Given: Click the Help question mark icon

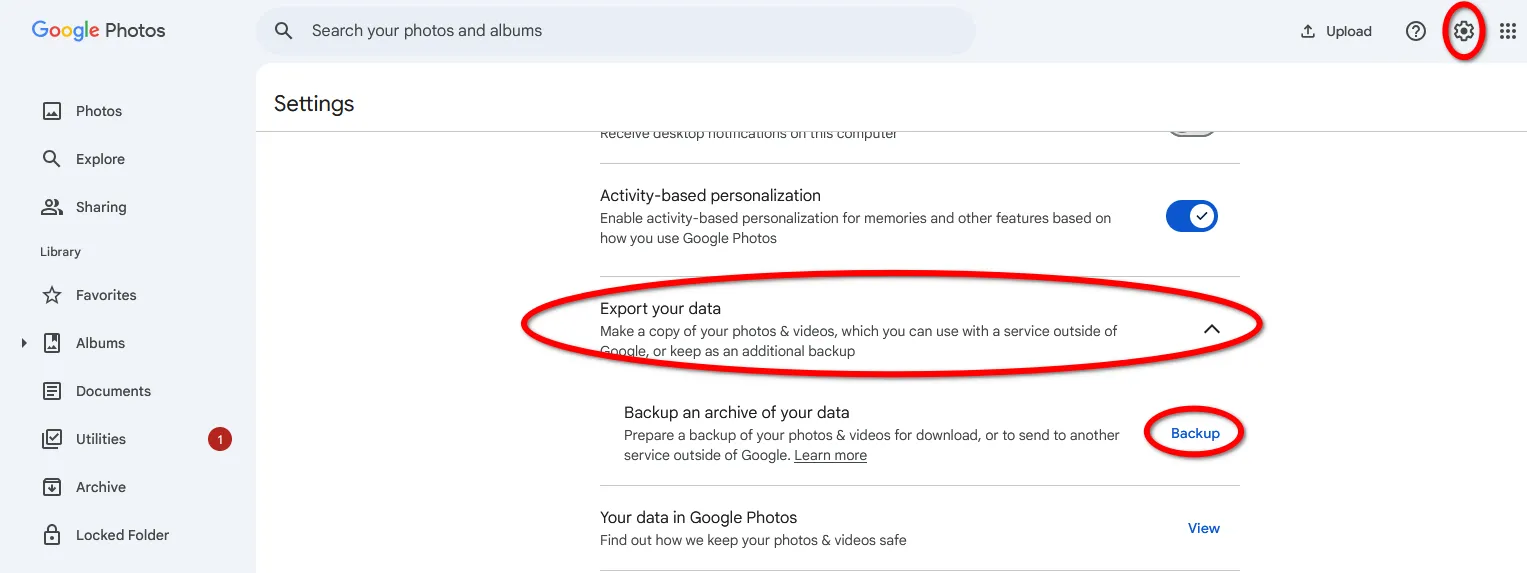Looking at the screenshot, I should click(x=1416, y=31).
